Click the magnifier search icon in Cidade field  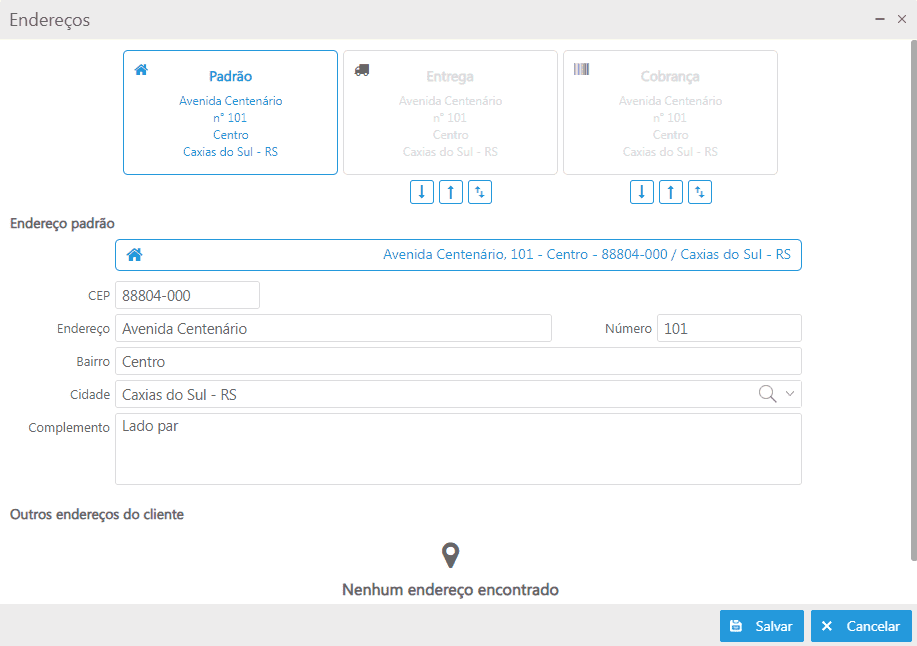tap(767, 394)
